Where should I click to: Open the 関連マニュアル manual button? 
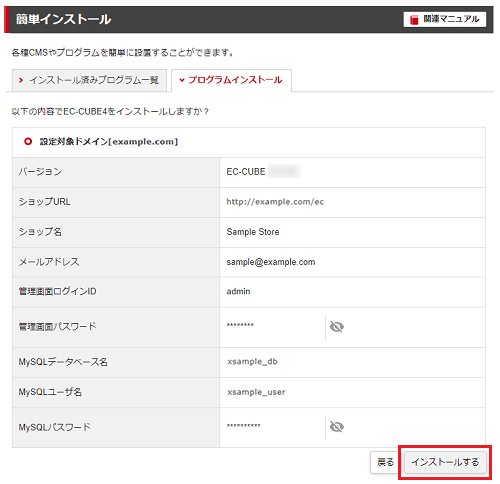pos(445,19)
